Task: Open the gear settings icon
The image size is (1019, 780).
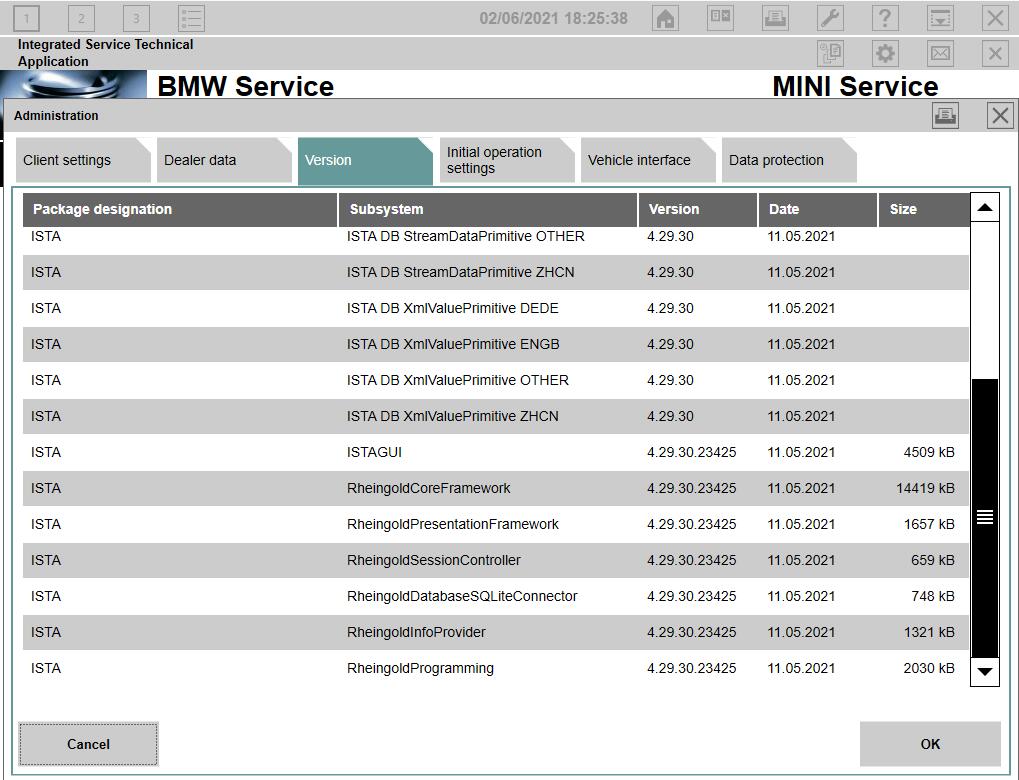Action: pyautogui.click(x=885, y=53)
